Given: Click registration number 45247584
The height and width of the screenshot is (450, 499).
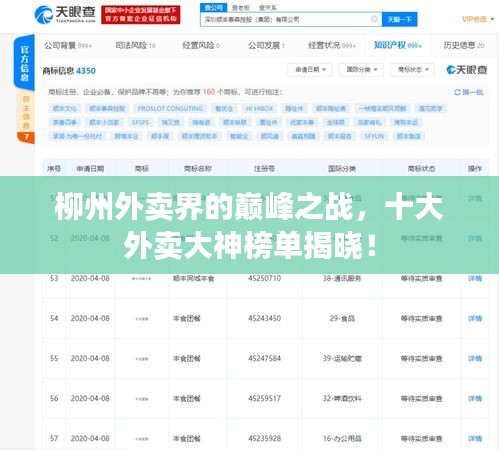Looking at the screenshot, I should pos(264,359).
